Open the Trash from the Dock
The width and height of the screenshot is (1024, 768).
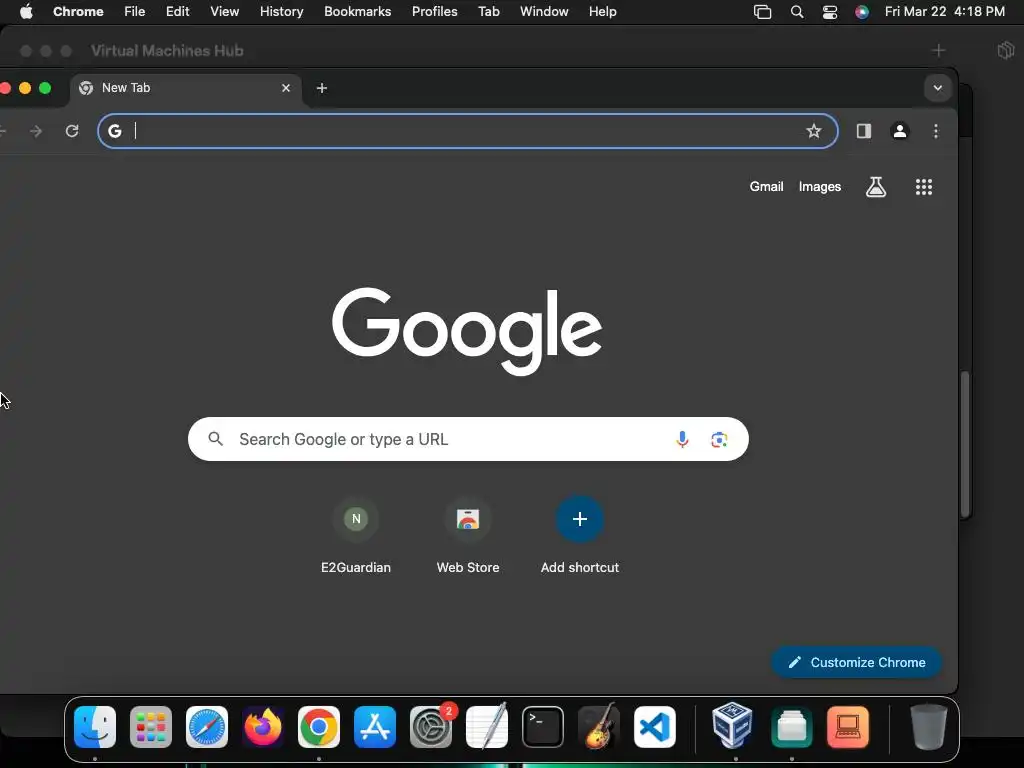928,727
